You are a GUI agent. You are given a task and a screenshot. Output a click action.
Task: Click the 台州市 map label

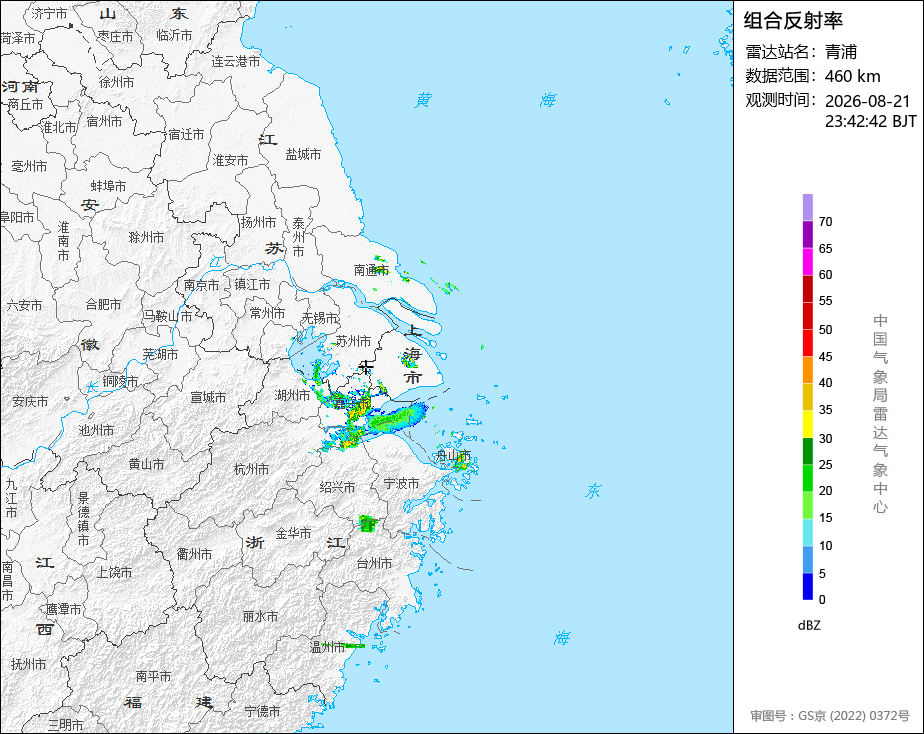374,563
